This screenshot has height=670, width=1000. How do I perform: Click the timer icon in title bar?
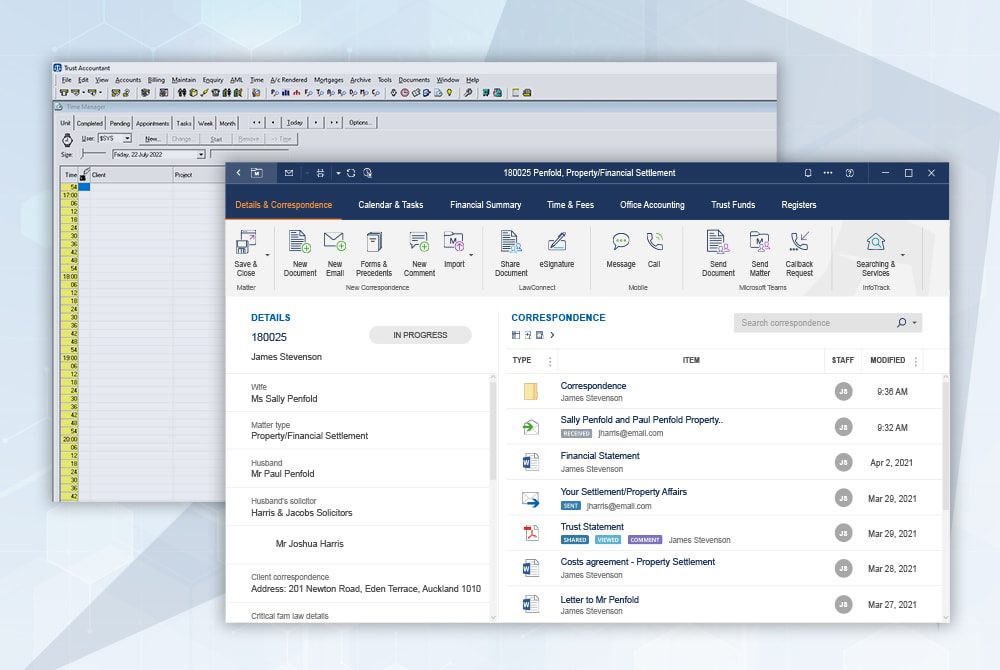pyautogui.click(x=367, y=173)
